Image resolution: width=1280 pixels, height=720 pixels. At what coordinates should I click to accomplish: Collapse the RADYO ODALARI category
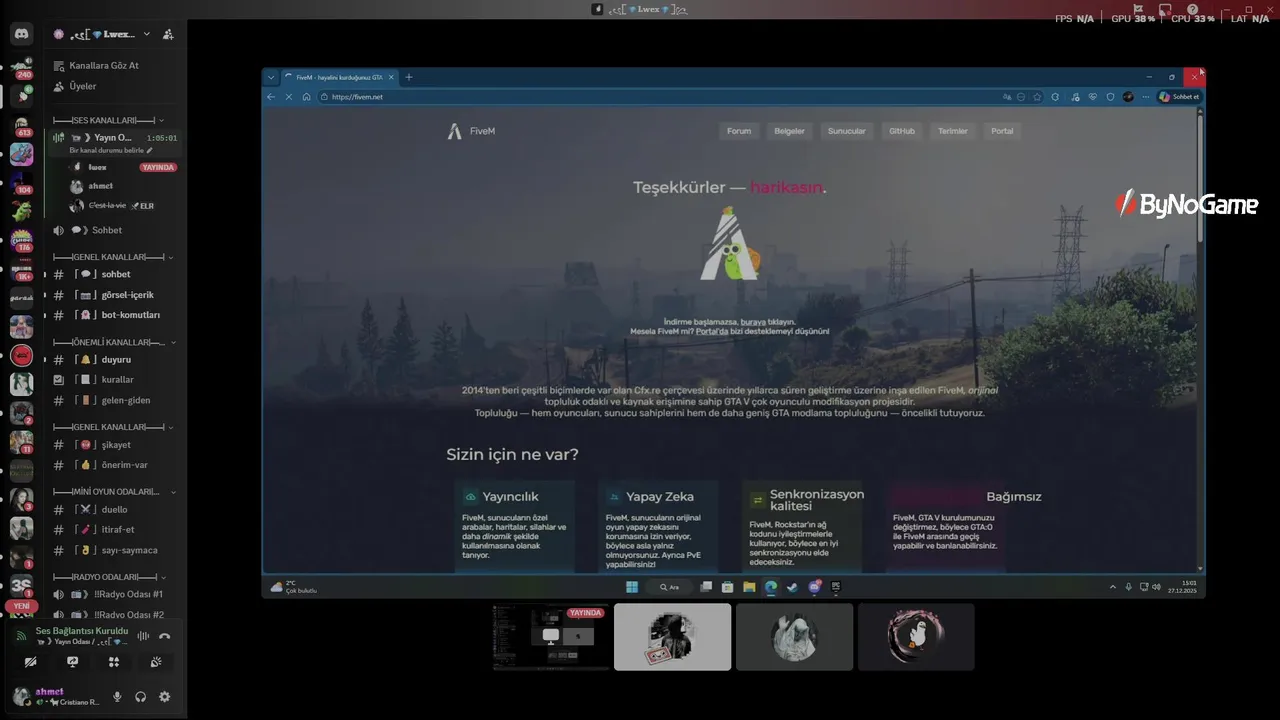[108, 577]
